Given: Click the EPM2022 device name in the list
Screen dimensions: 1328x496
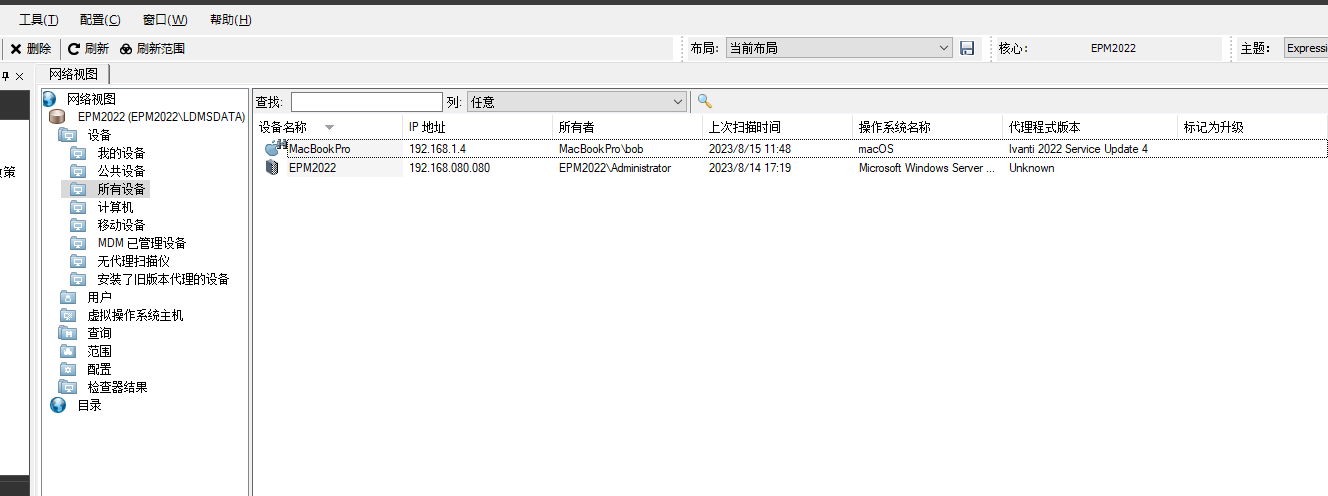Looking at the screenshot, I should click(x=313, y=168).
